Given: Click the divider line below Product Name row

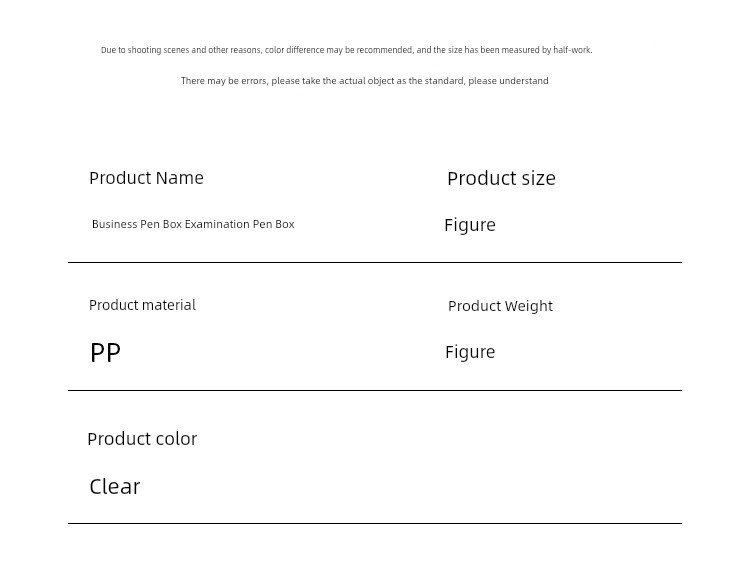Looking at the screenshot, I should [375, 262].
